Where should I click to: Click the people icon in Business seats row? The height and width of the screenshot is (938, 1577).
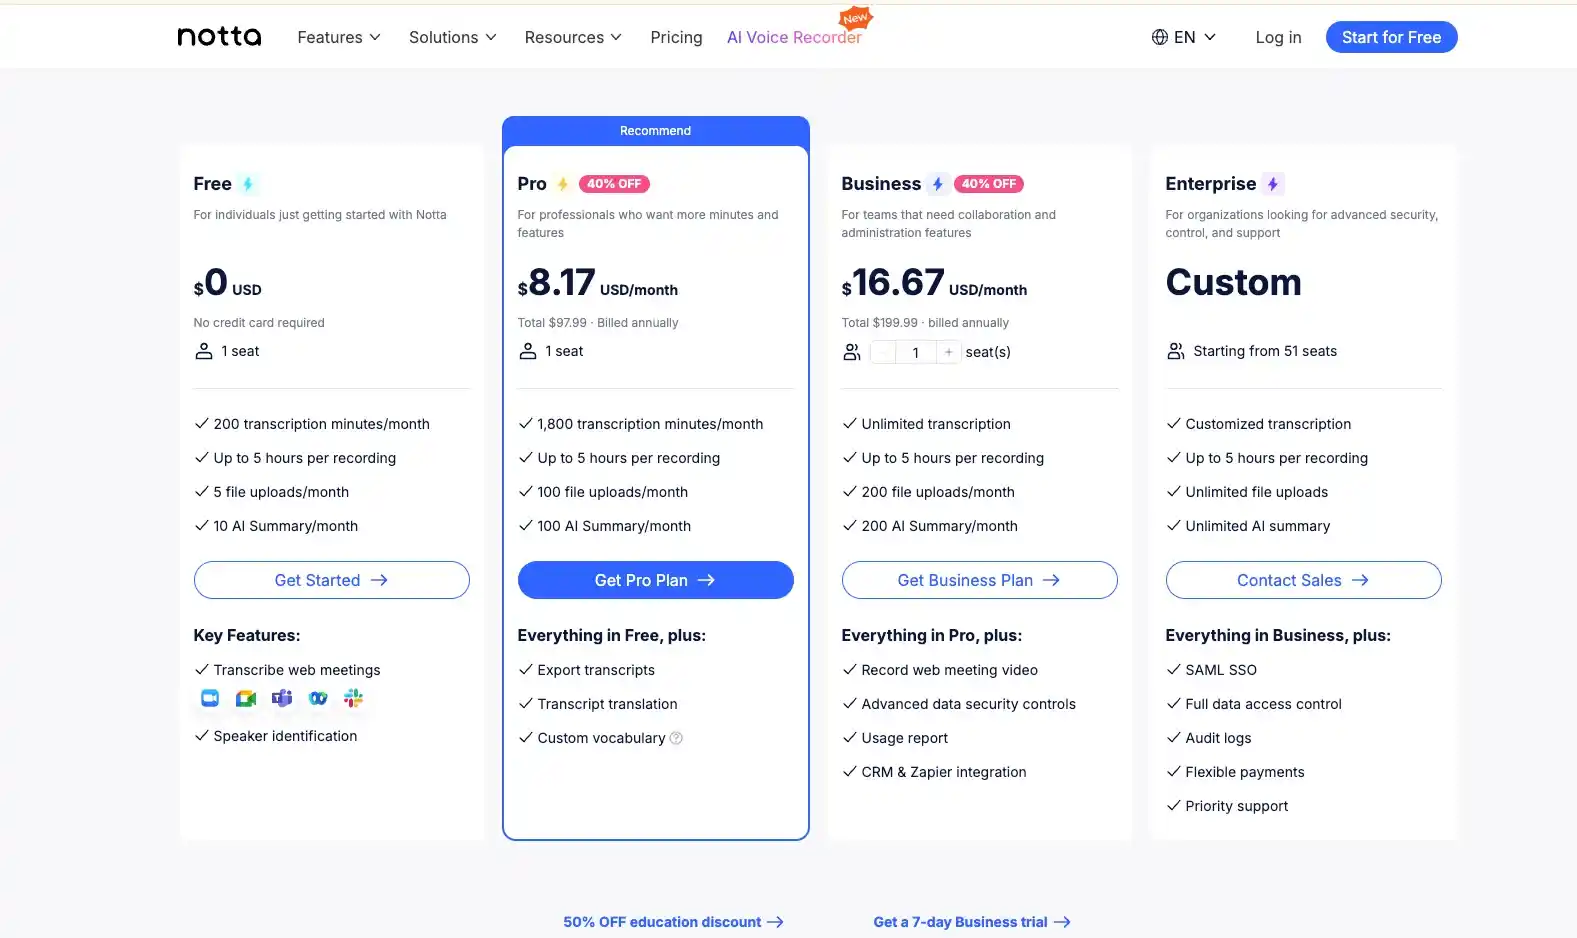(x=852, y=352)
